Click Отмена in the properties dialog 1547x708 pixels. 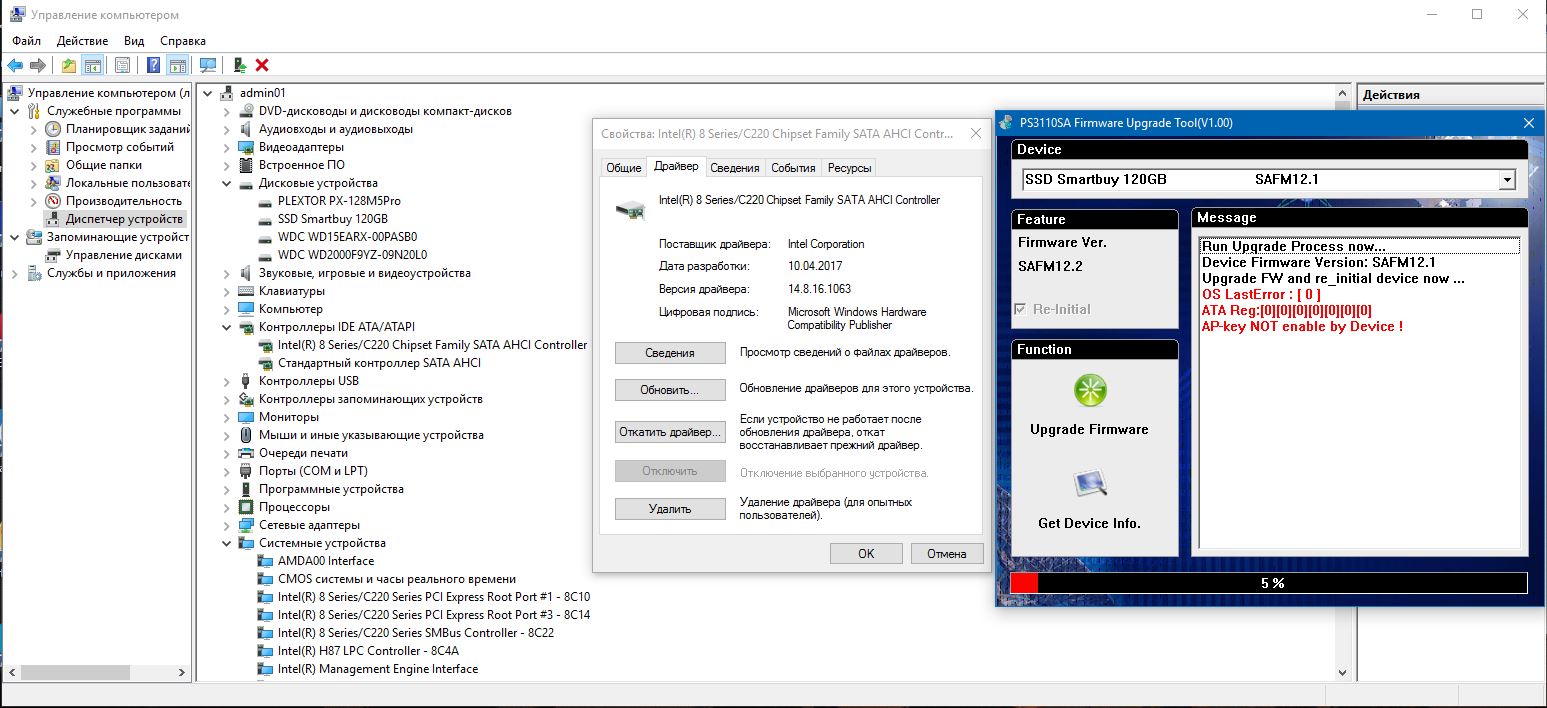coord(947,553)
